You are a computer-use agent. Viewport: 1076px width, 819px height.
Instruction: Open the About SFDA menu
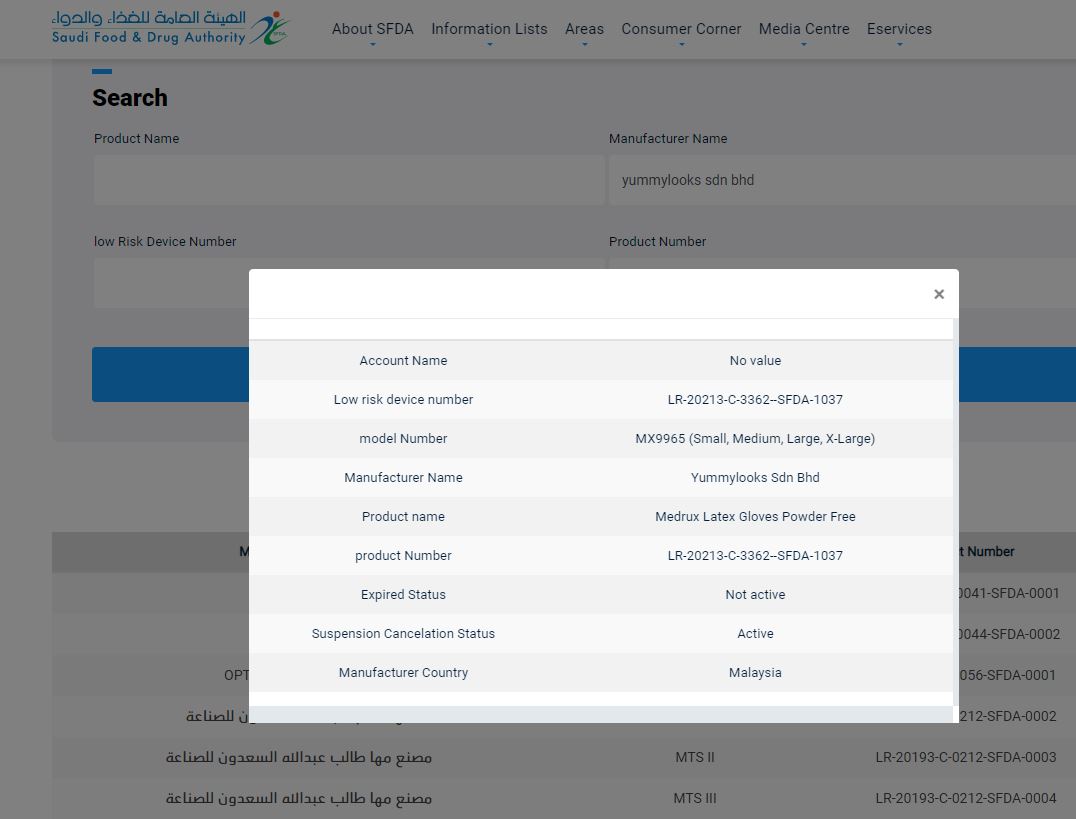(x=373, y=29)
